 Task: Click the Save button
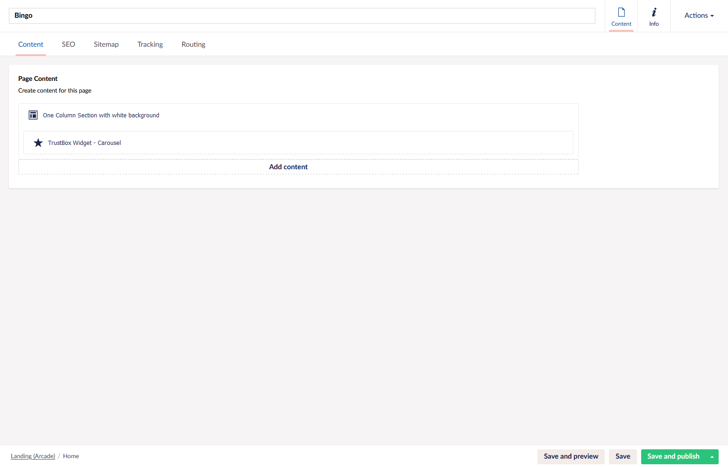pyautogui.click(x=623, y=457)
